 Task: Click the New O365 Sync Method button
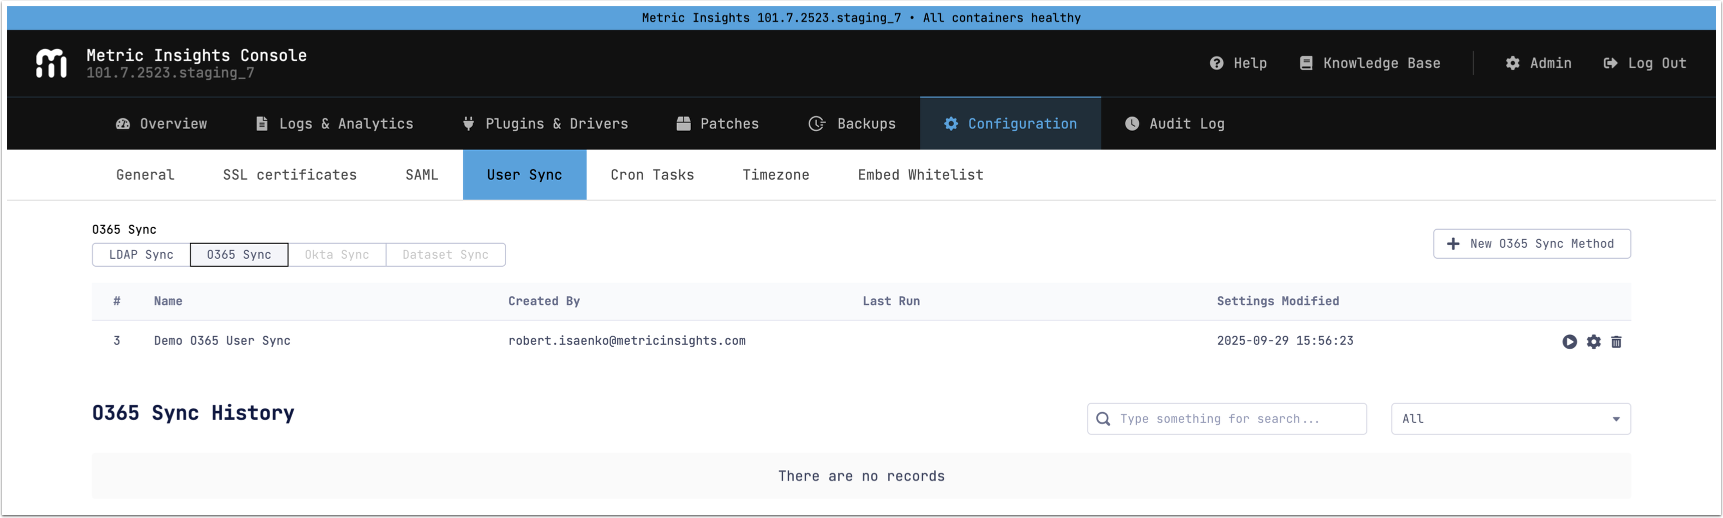[x=1532, y=244]
